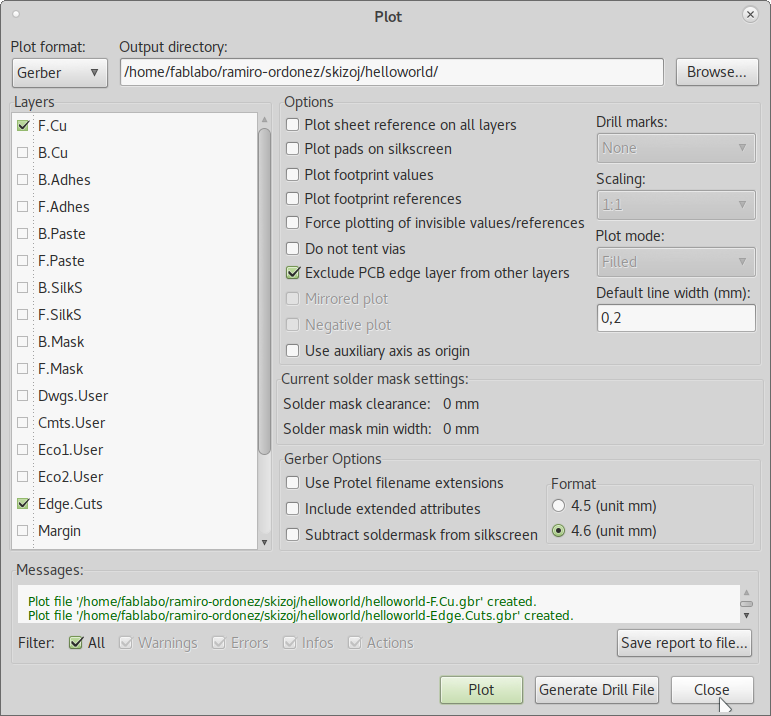Open the Scaling dropdown showing 1:1
Viewport: 771px width, 716px height.
[x=676, y=205]
